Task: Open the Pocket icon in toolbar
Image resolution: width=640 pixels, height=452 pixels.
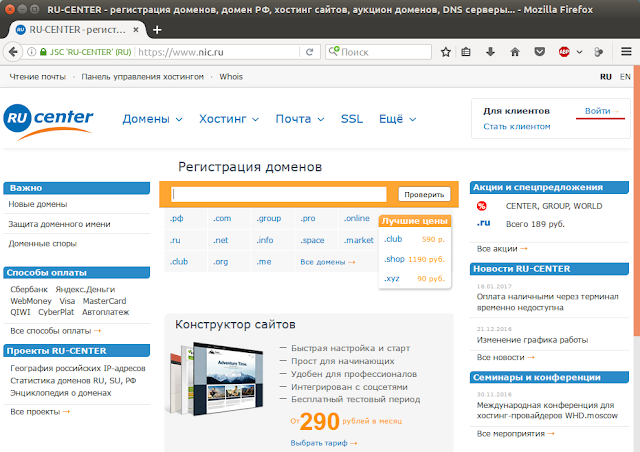Action: pos(540,52)
